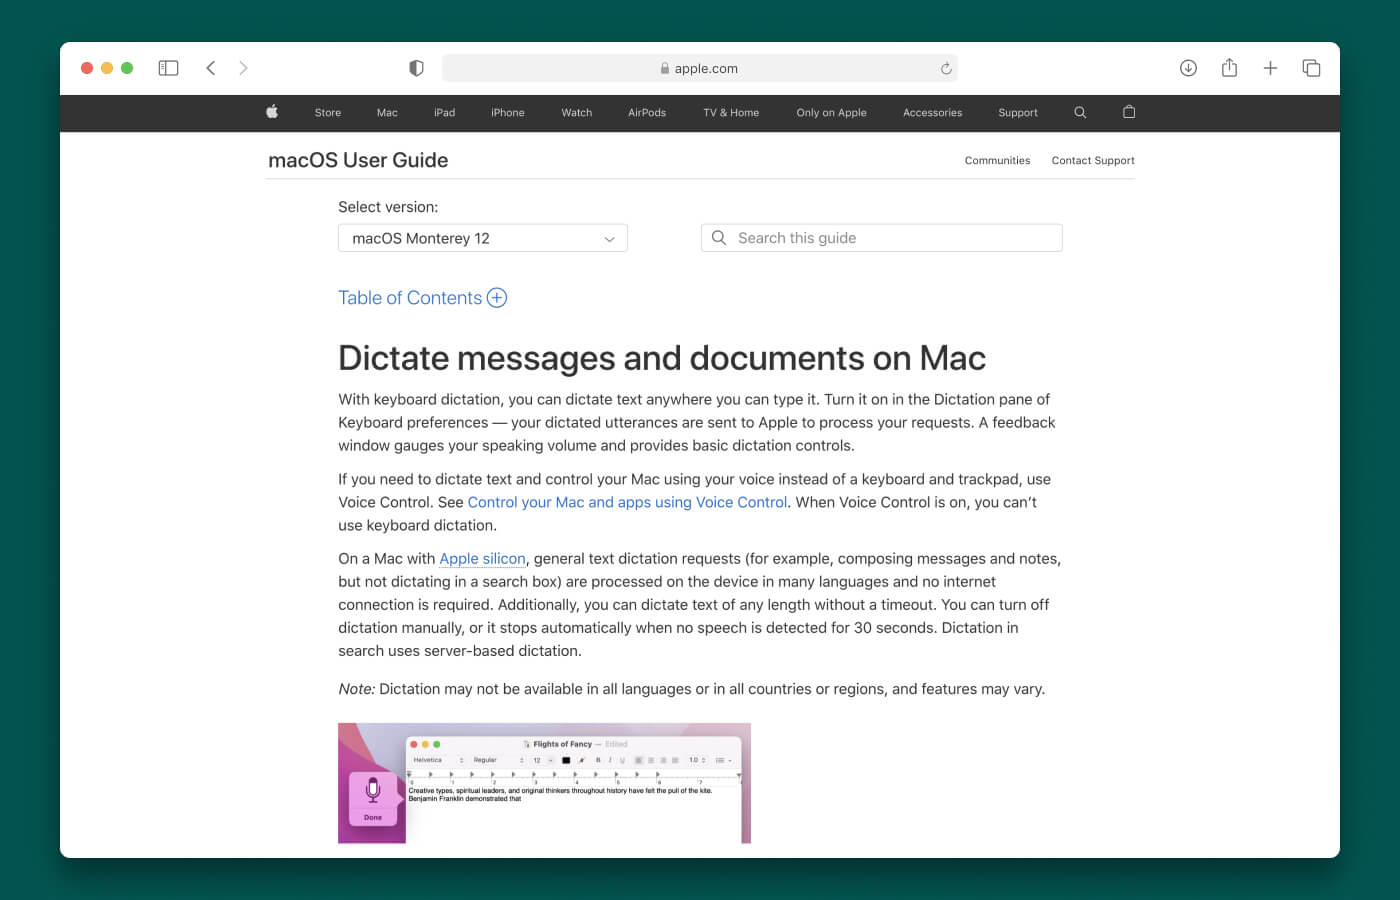
Task: Open Contact Support
Action: coord(1093,160)
